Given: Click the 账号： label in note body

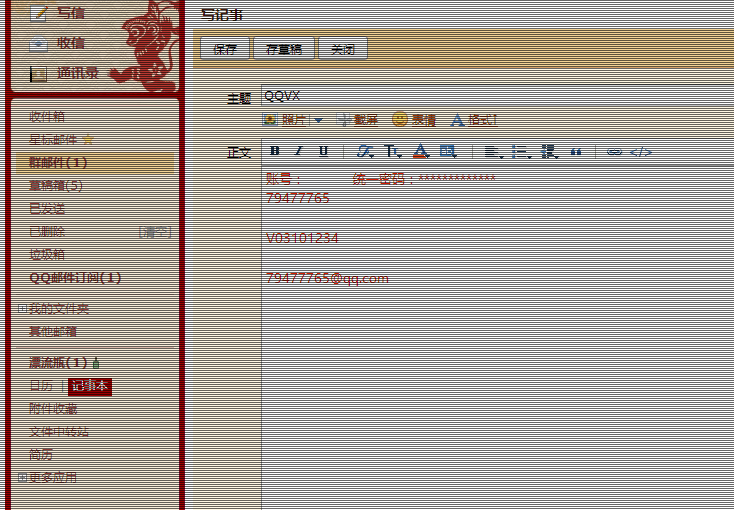Looking at the screenshot, I should [283, 178].
